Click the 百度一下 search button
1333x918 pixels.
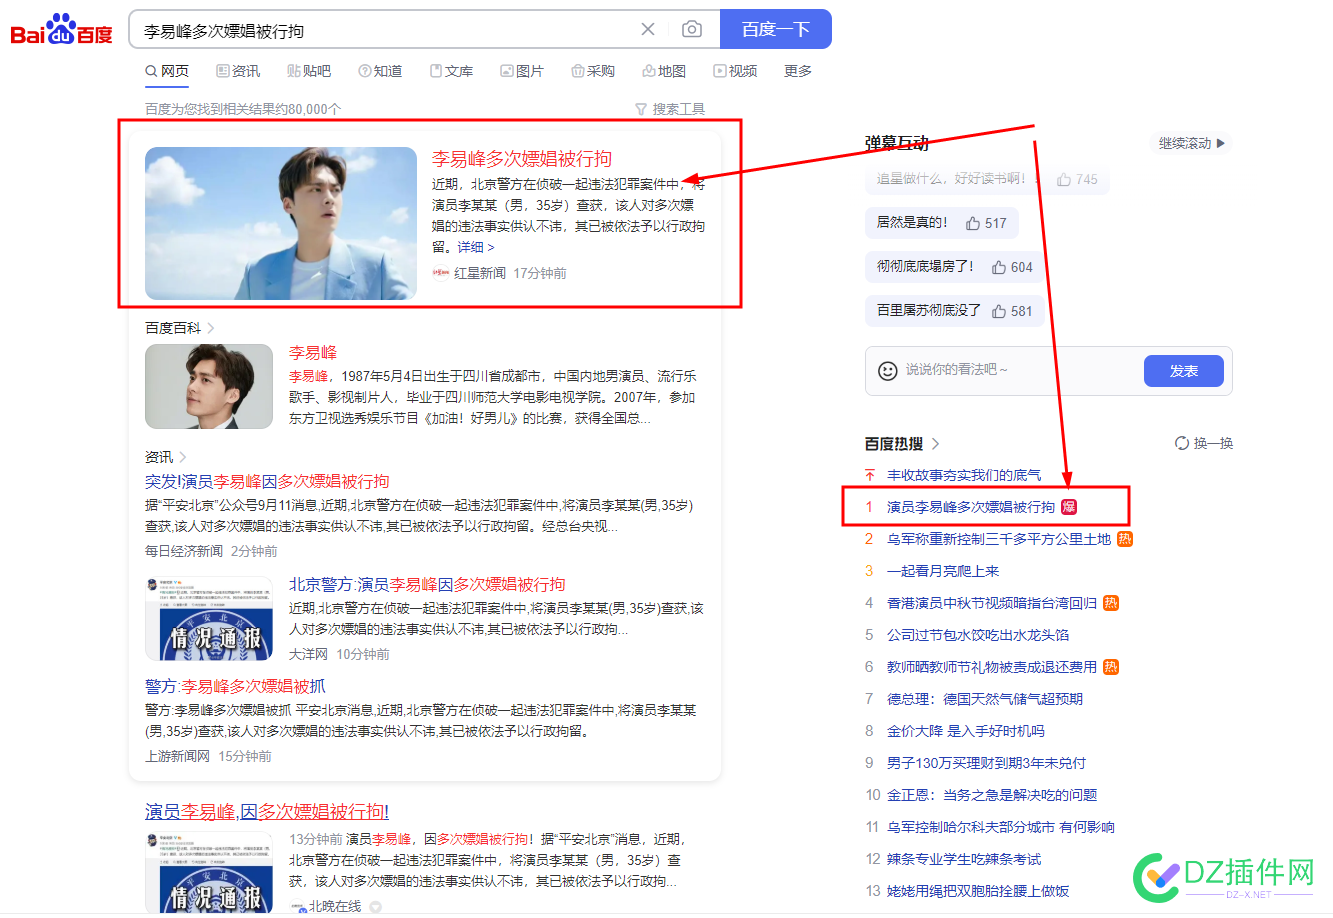[776, 29]
